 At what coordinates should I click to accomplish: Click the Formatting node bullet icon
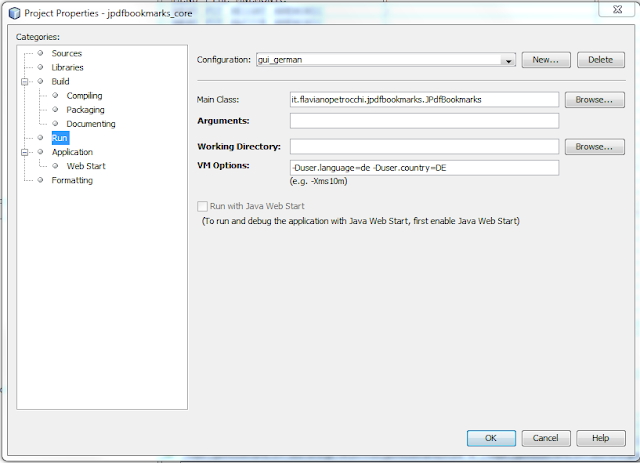(x=40, y=180)
